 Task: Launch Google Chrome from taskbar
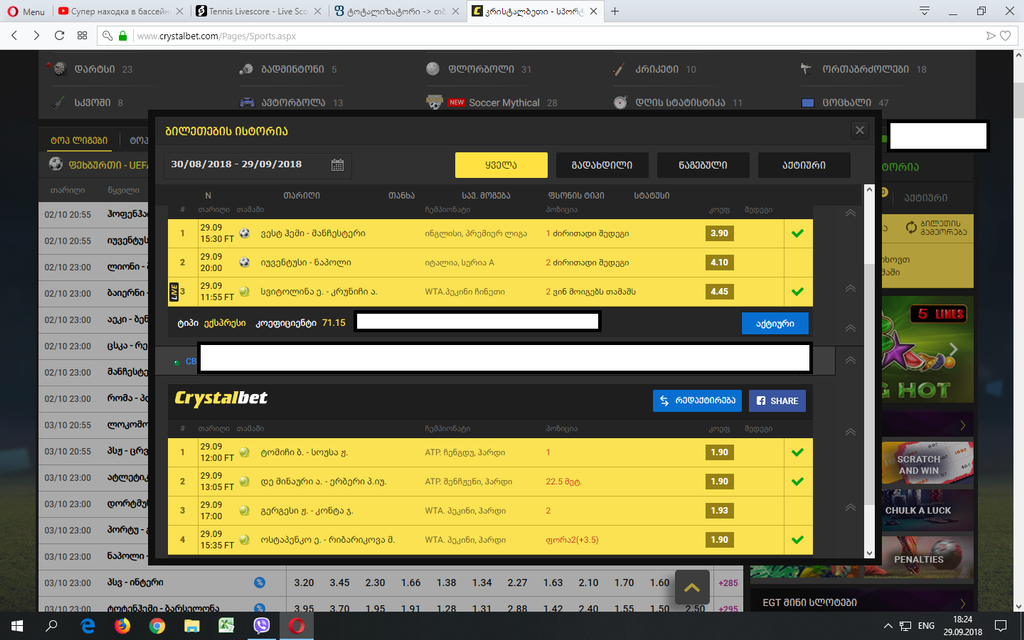[x=157, y=626]
